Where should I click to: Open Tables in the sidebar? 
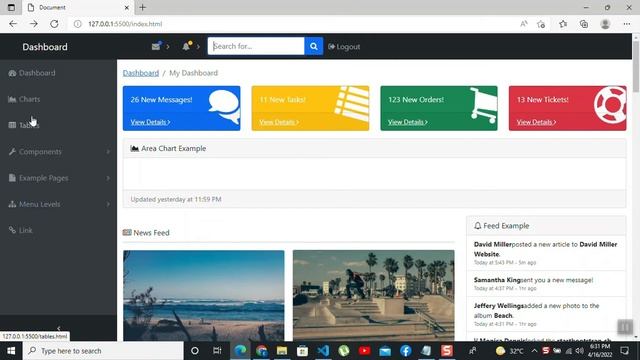click(x=24, y=125)
